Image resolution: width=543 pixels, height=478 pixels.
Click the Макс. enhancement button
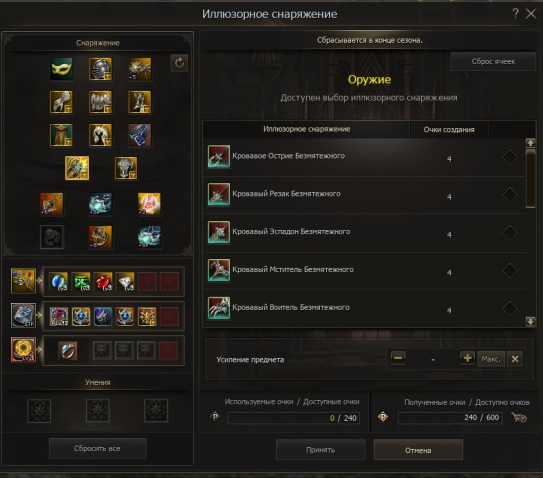(491, 359)
